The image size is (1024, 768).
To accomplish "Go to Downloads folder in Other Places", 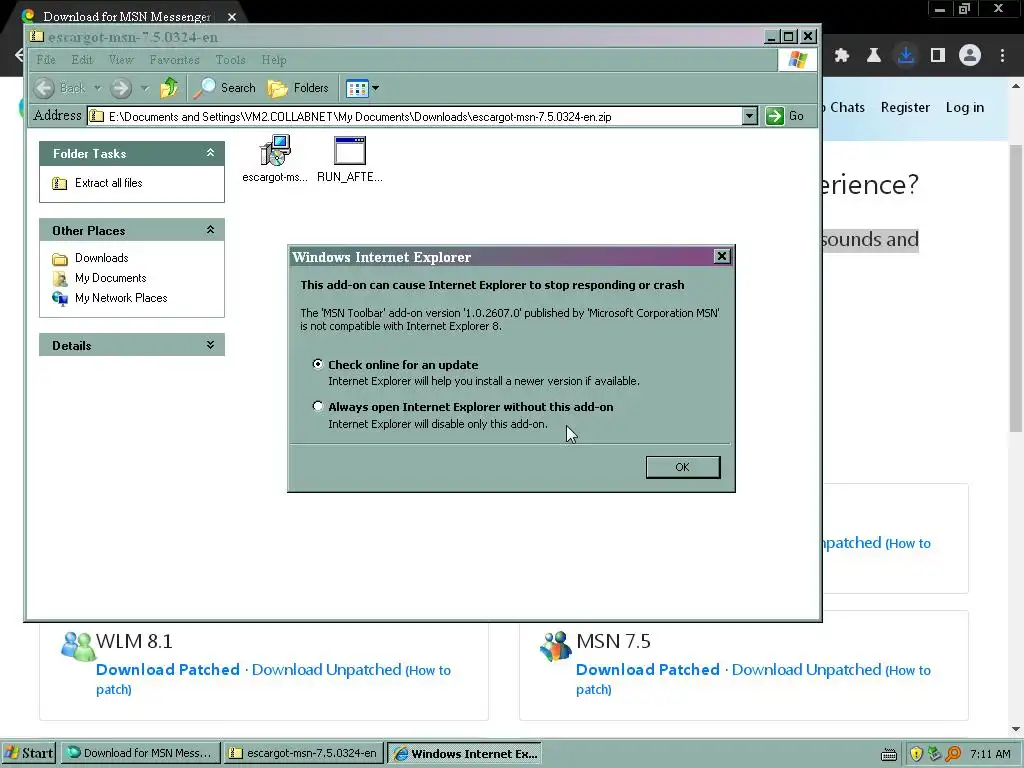I will (x=101, y=258).
